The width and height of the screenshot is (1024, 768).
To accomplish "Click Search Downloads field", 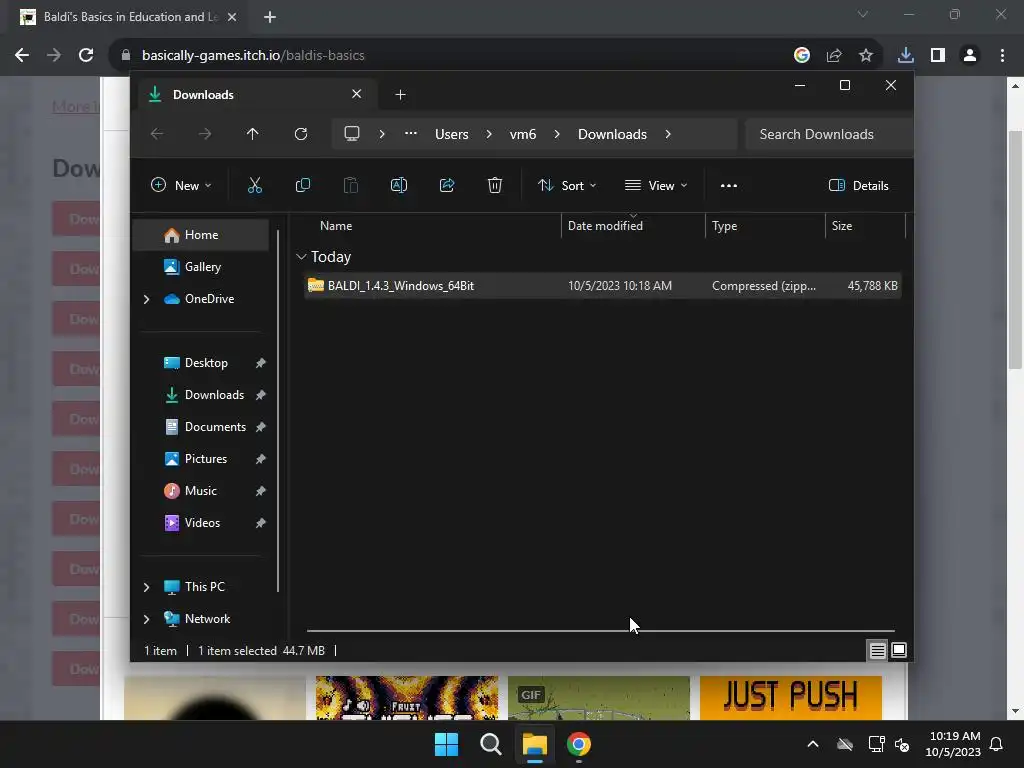I will 828,134.
